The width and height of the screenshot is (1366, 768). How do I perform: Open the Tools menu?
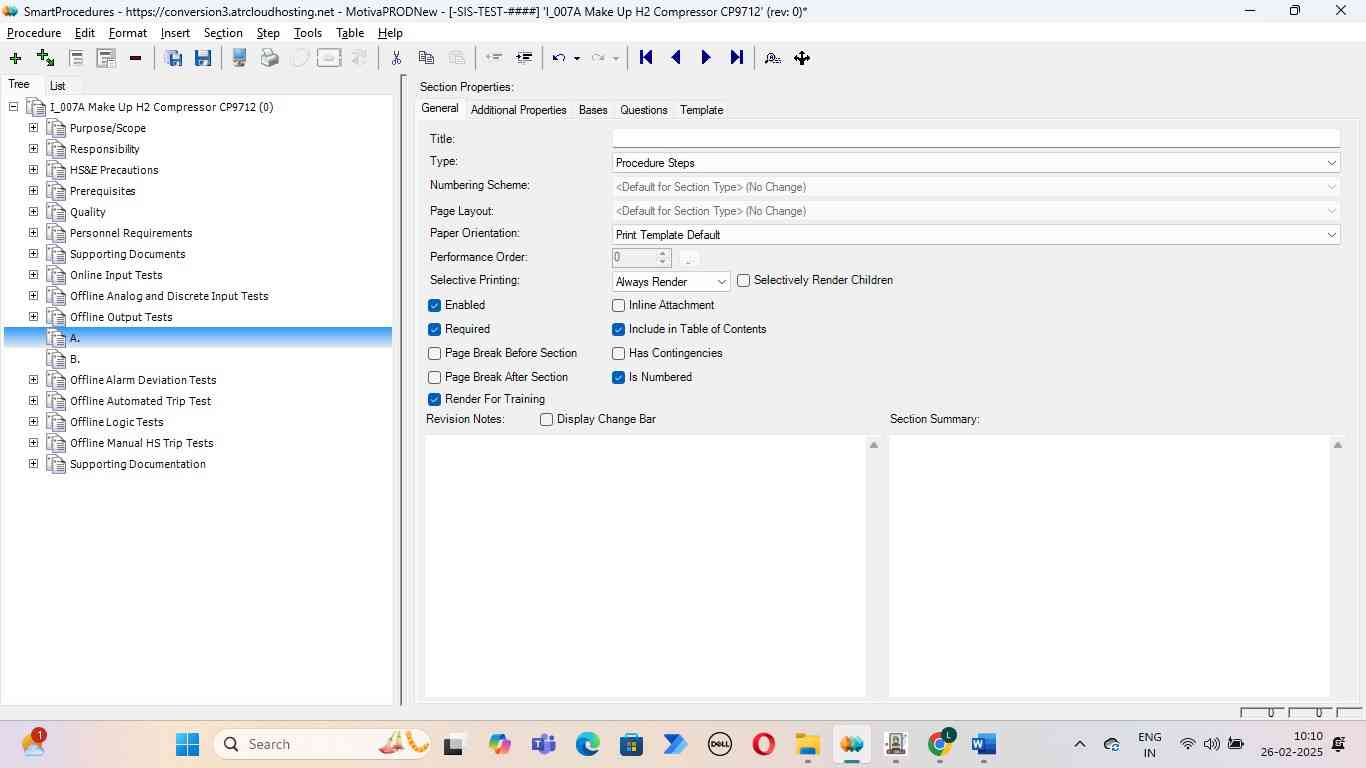coord(308,33)
